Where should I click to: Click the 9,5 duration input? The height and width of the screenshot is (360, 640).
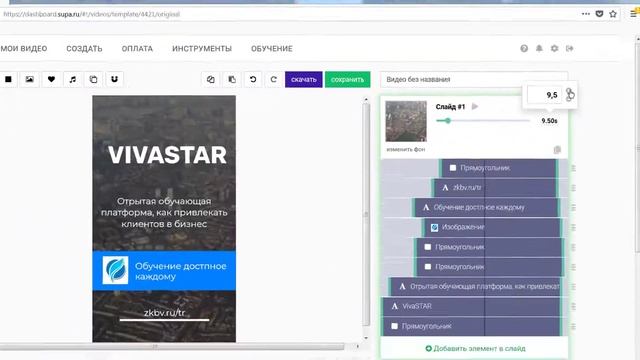tap(544, 95)
